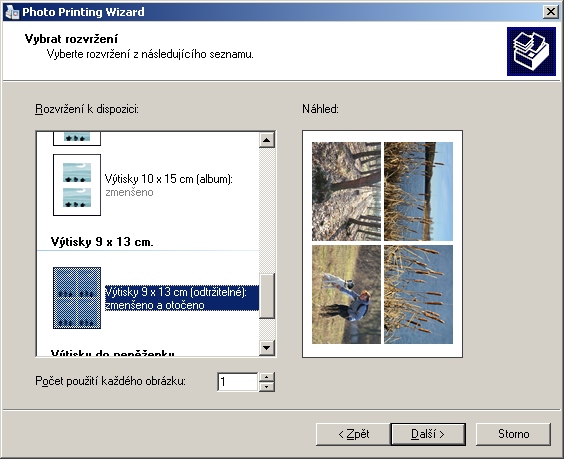Click the image use count input field
Image resolution: width=564 pixels, height=459 pixels.
(237, 382)
